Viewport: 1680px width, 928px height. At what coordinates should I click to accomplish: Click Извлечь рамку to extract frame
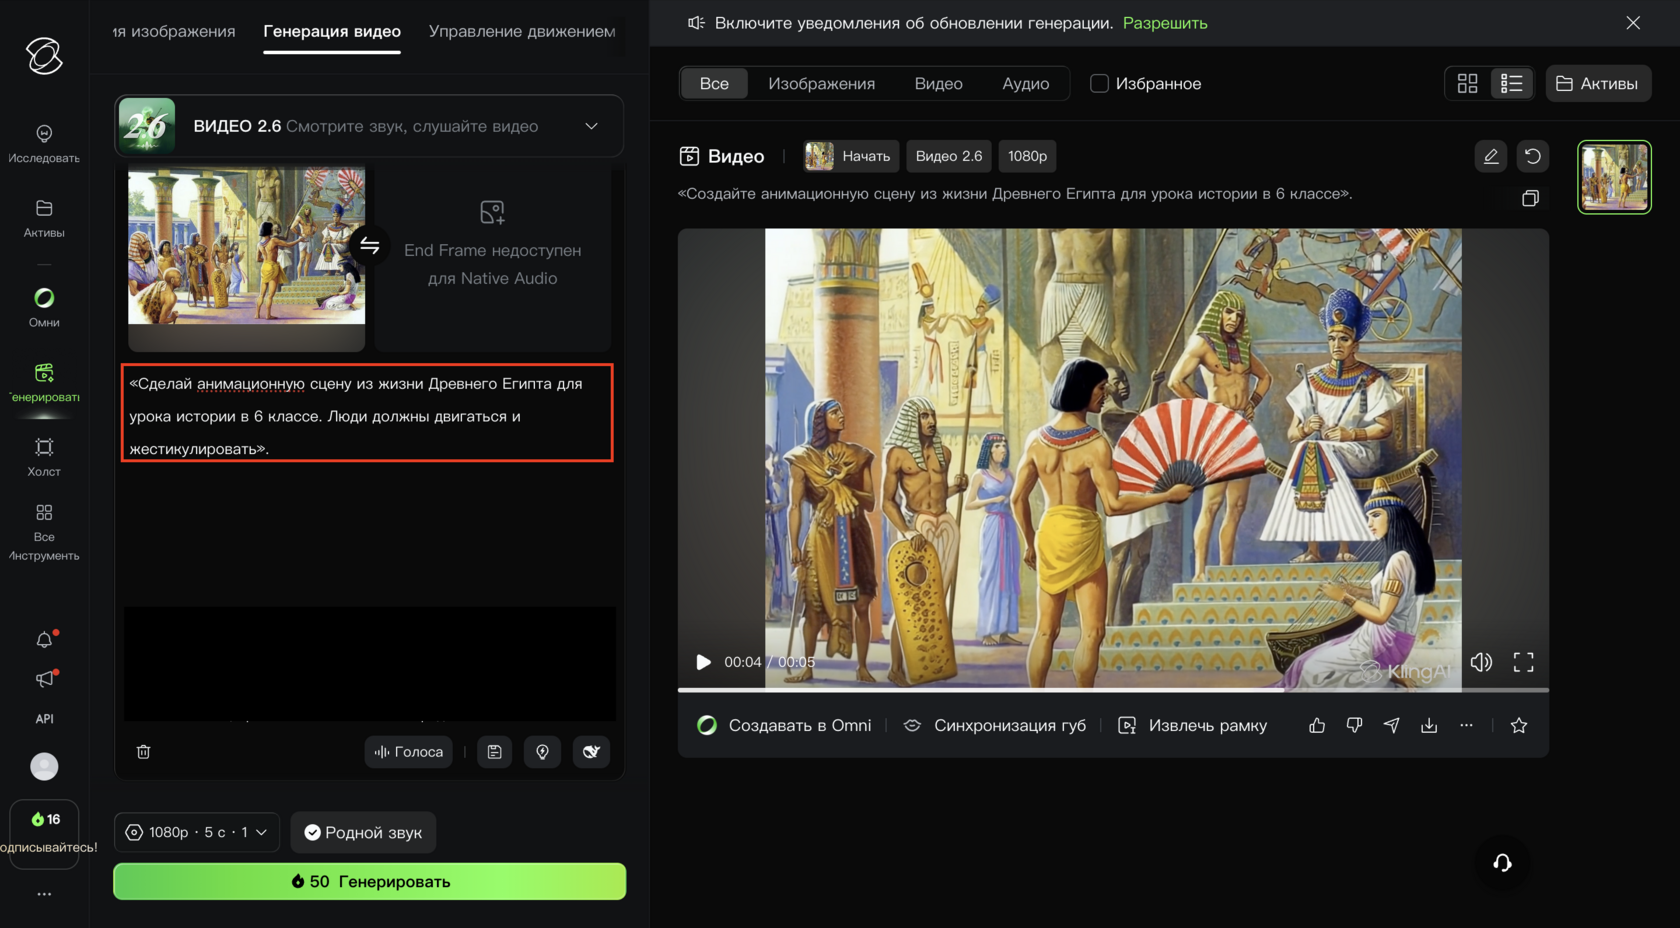(1192, 726)
